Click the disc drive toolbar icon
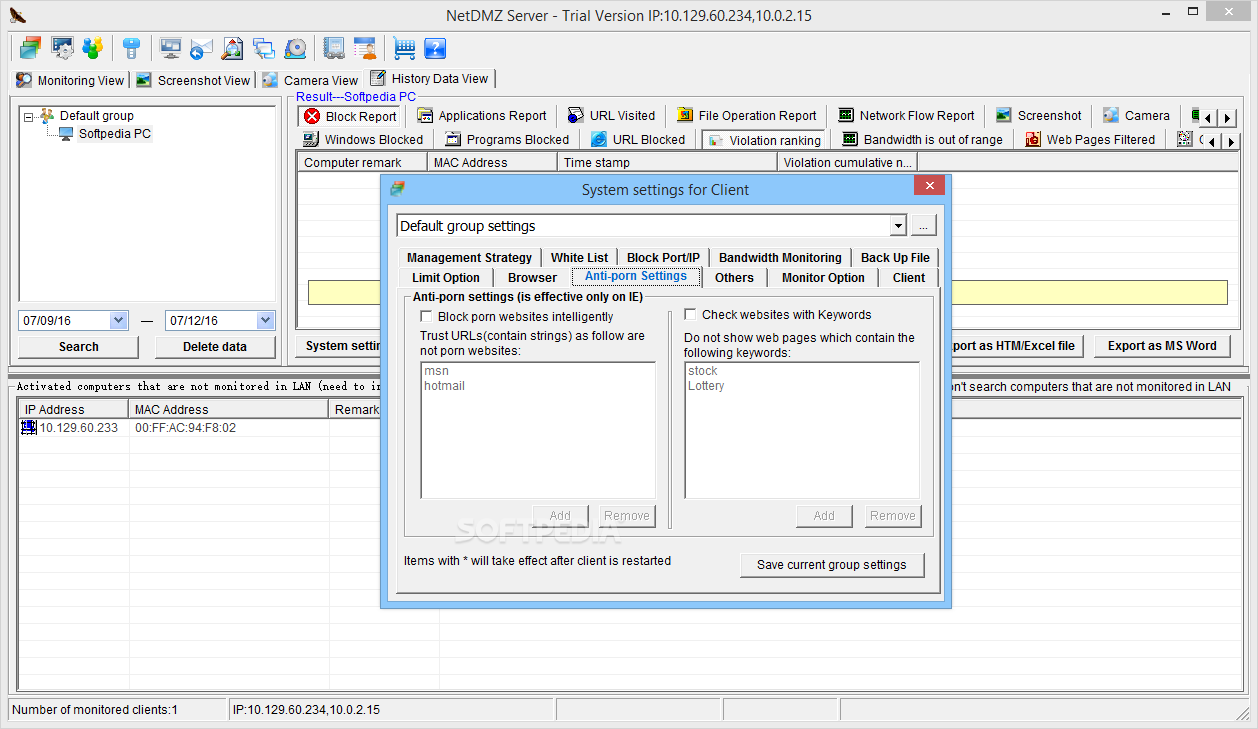Screen dimensions: 1258x729 tap(295, 47)
